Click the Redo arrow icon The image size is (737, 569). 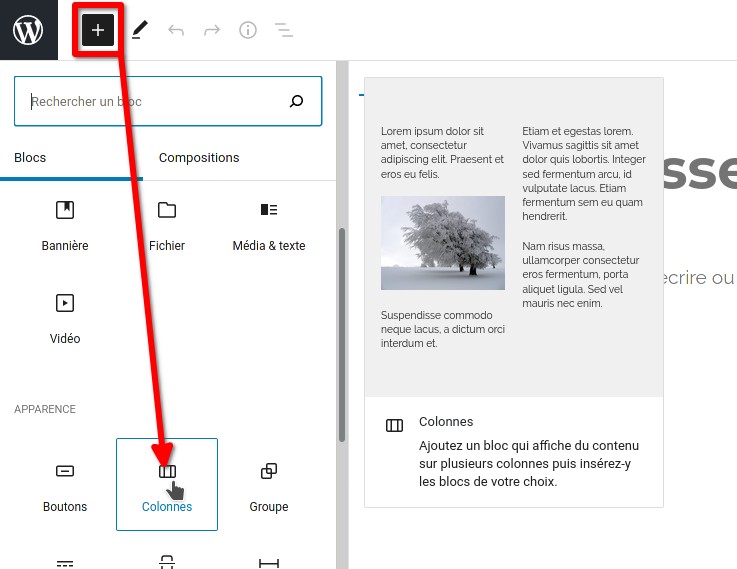[x=212, y=30]
